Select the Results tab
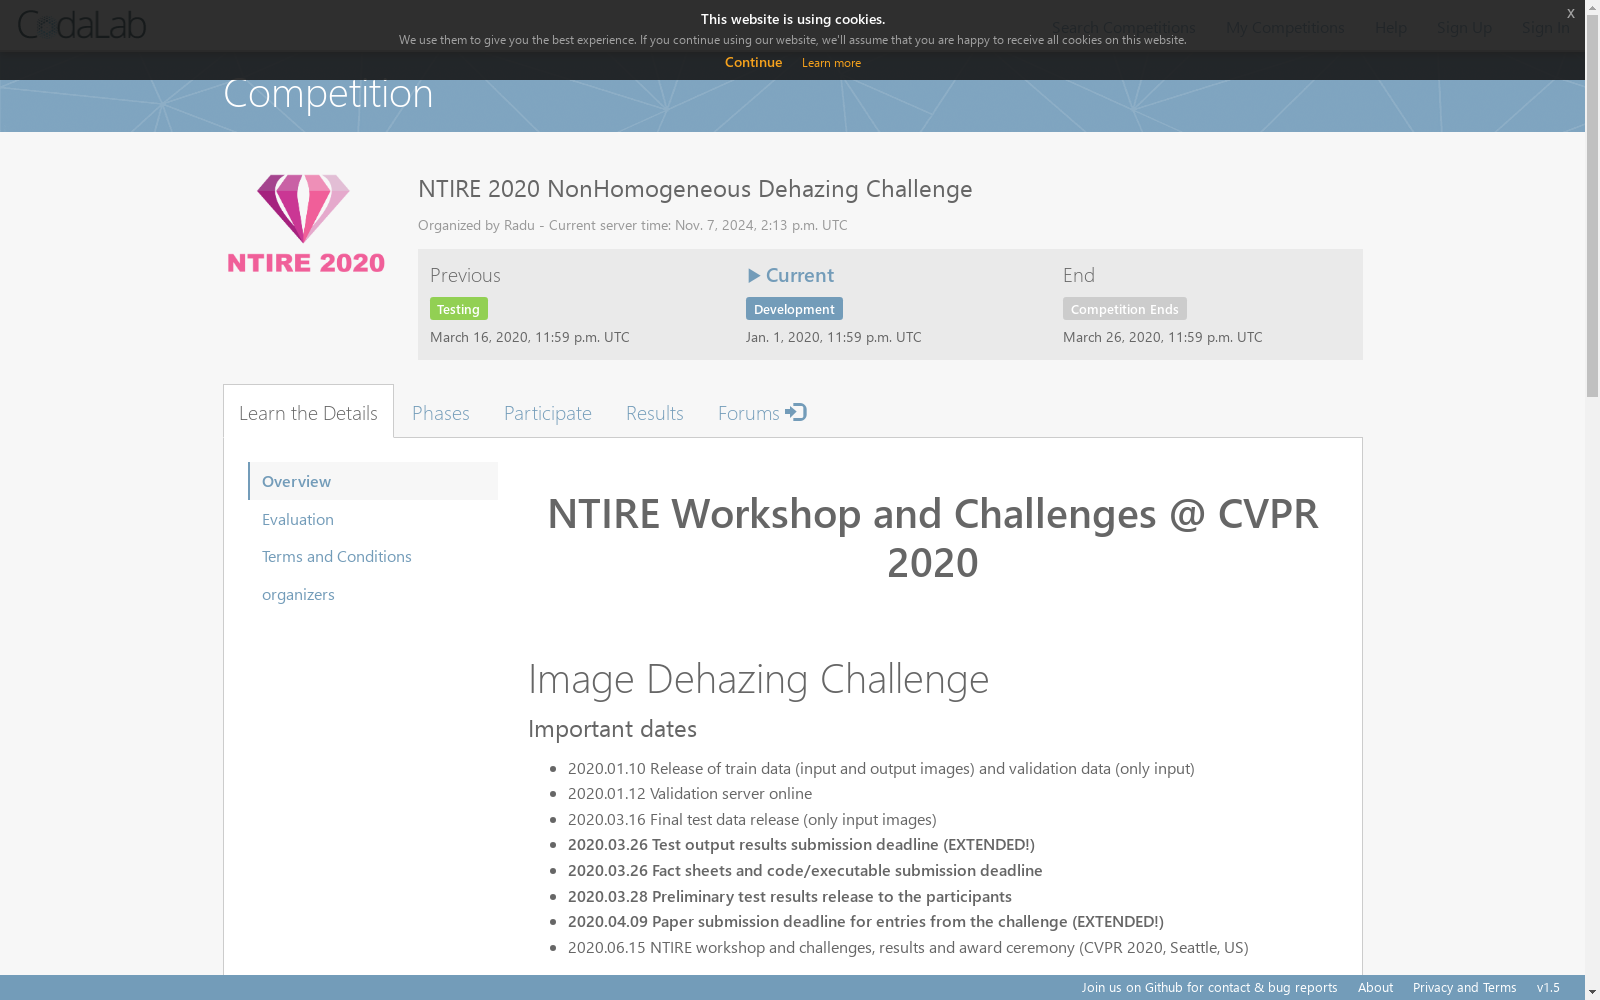This screenshot has height=1000, width=1600. pos(654,413)
